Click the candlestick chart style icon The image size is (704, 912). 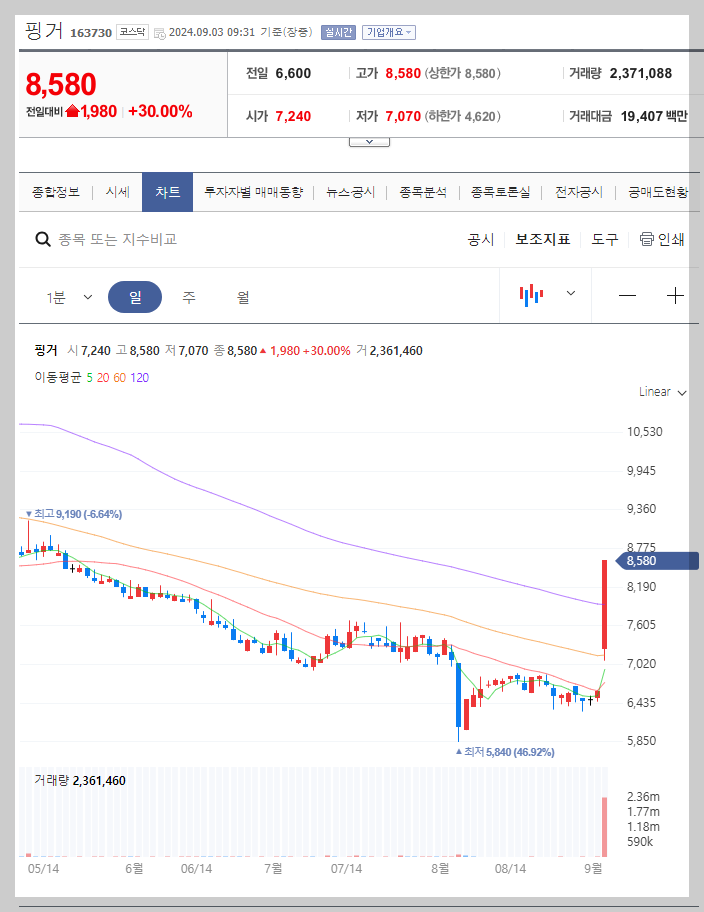click(530, 296)
